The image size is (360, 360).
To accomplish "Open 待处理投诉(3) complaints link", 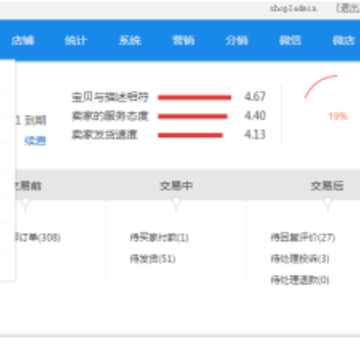I will point(300,259).
